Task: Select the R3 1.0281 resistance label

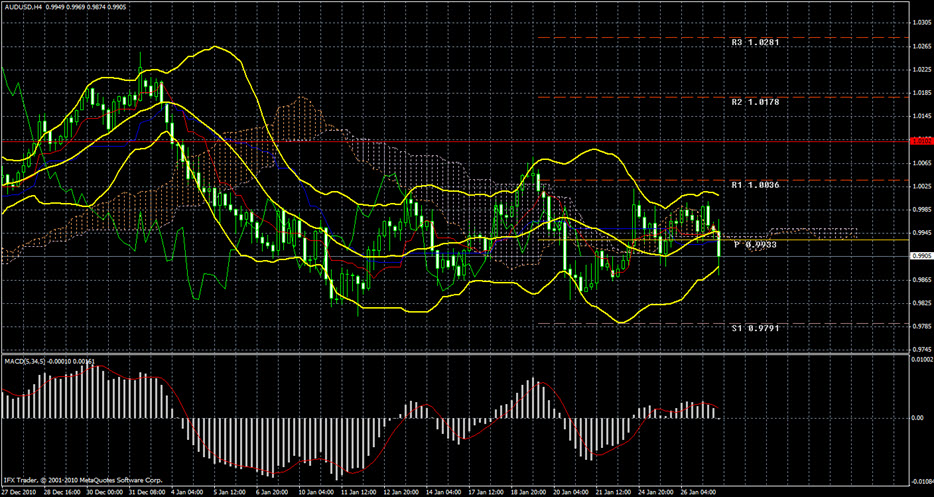Action: (755, 43)
